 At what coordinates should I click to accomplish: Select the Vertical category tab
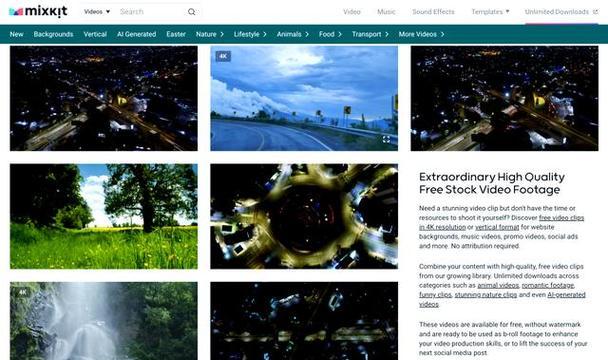(95, 34)
